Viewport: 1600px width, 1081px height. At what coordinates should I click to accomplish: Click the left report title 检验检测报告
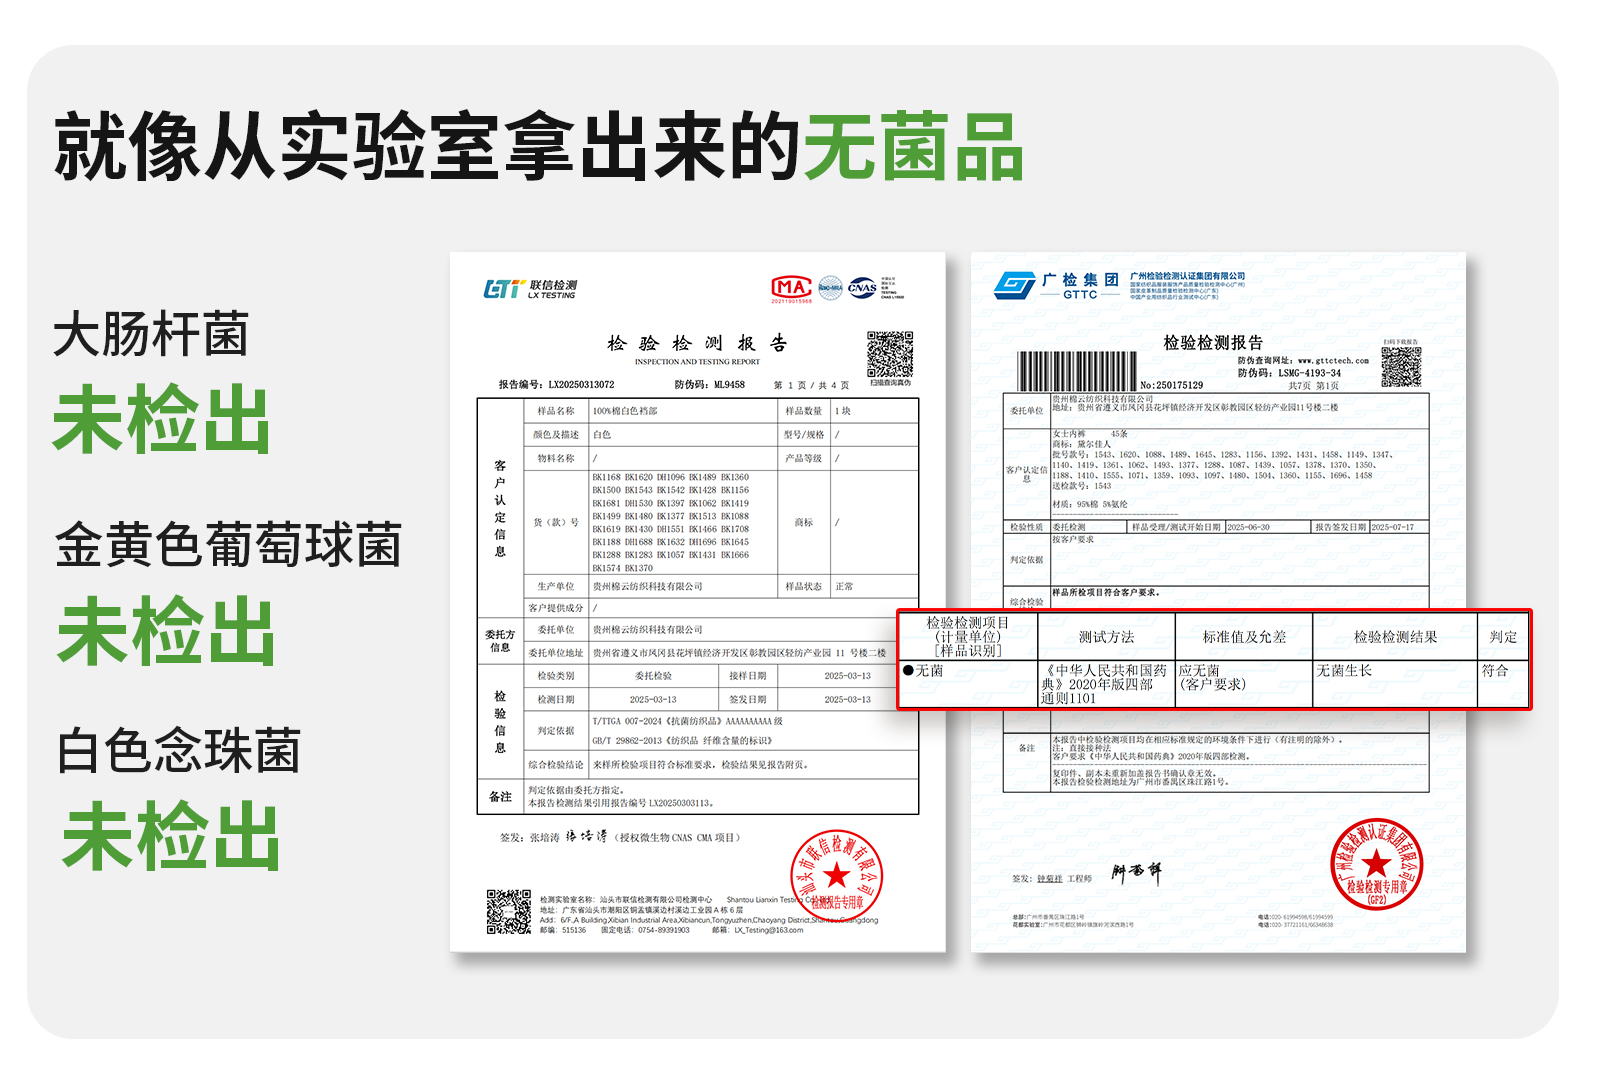pos(697,343)
